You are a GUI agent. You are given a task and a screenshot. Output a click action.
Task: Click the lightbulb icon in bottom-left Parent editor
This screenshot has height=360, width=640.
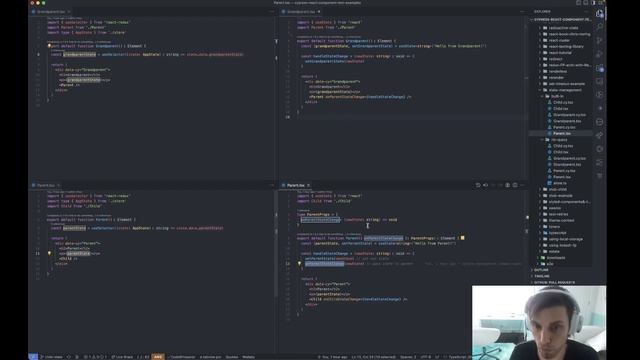49,253
